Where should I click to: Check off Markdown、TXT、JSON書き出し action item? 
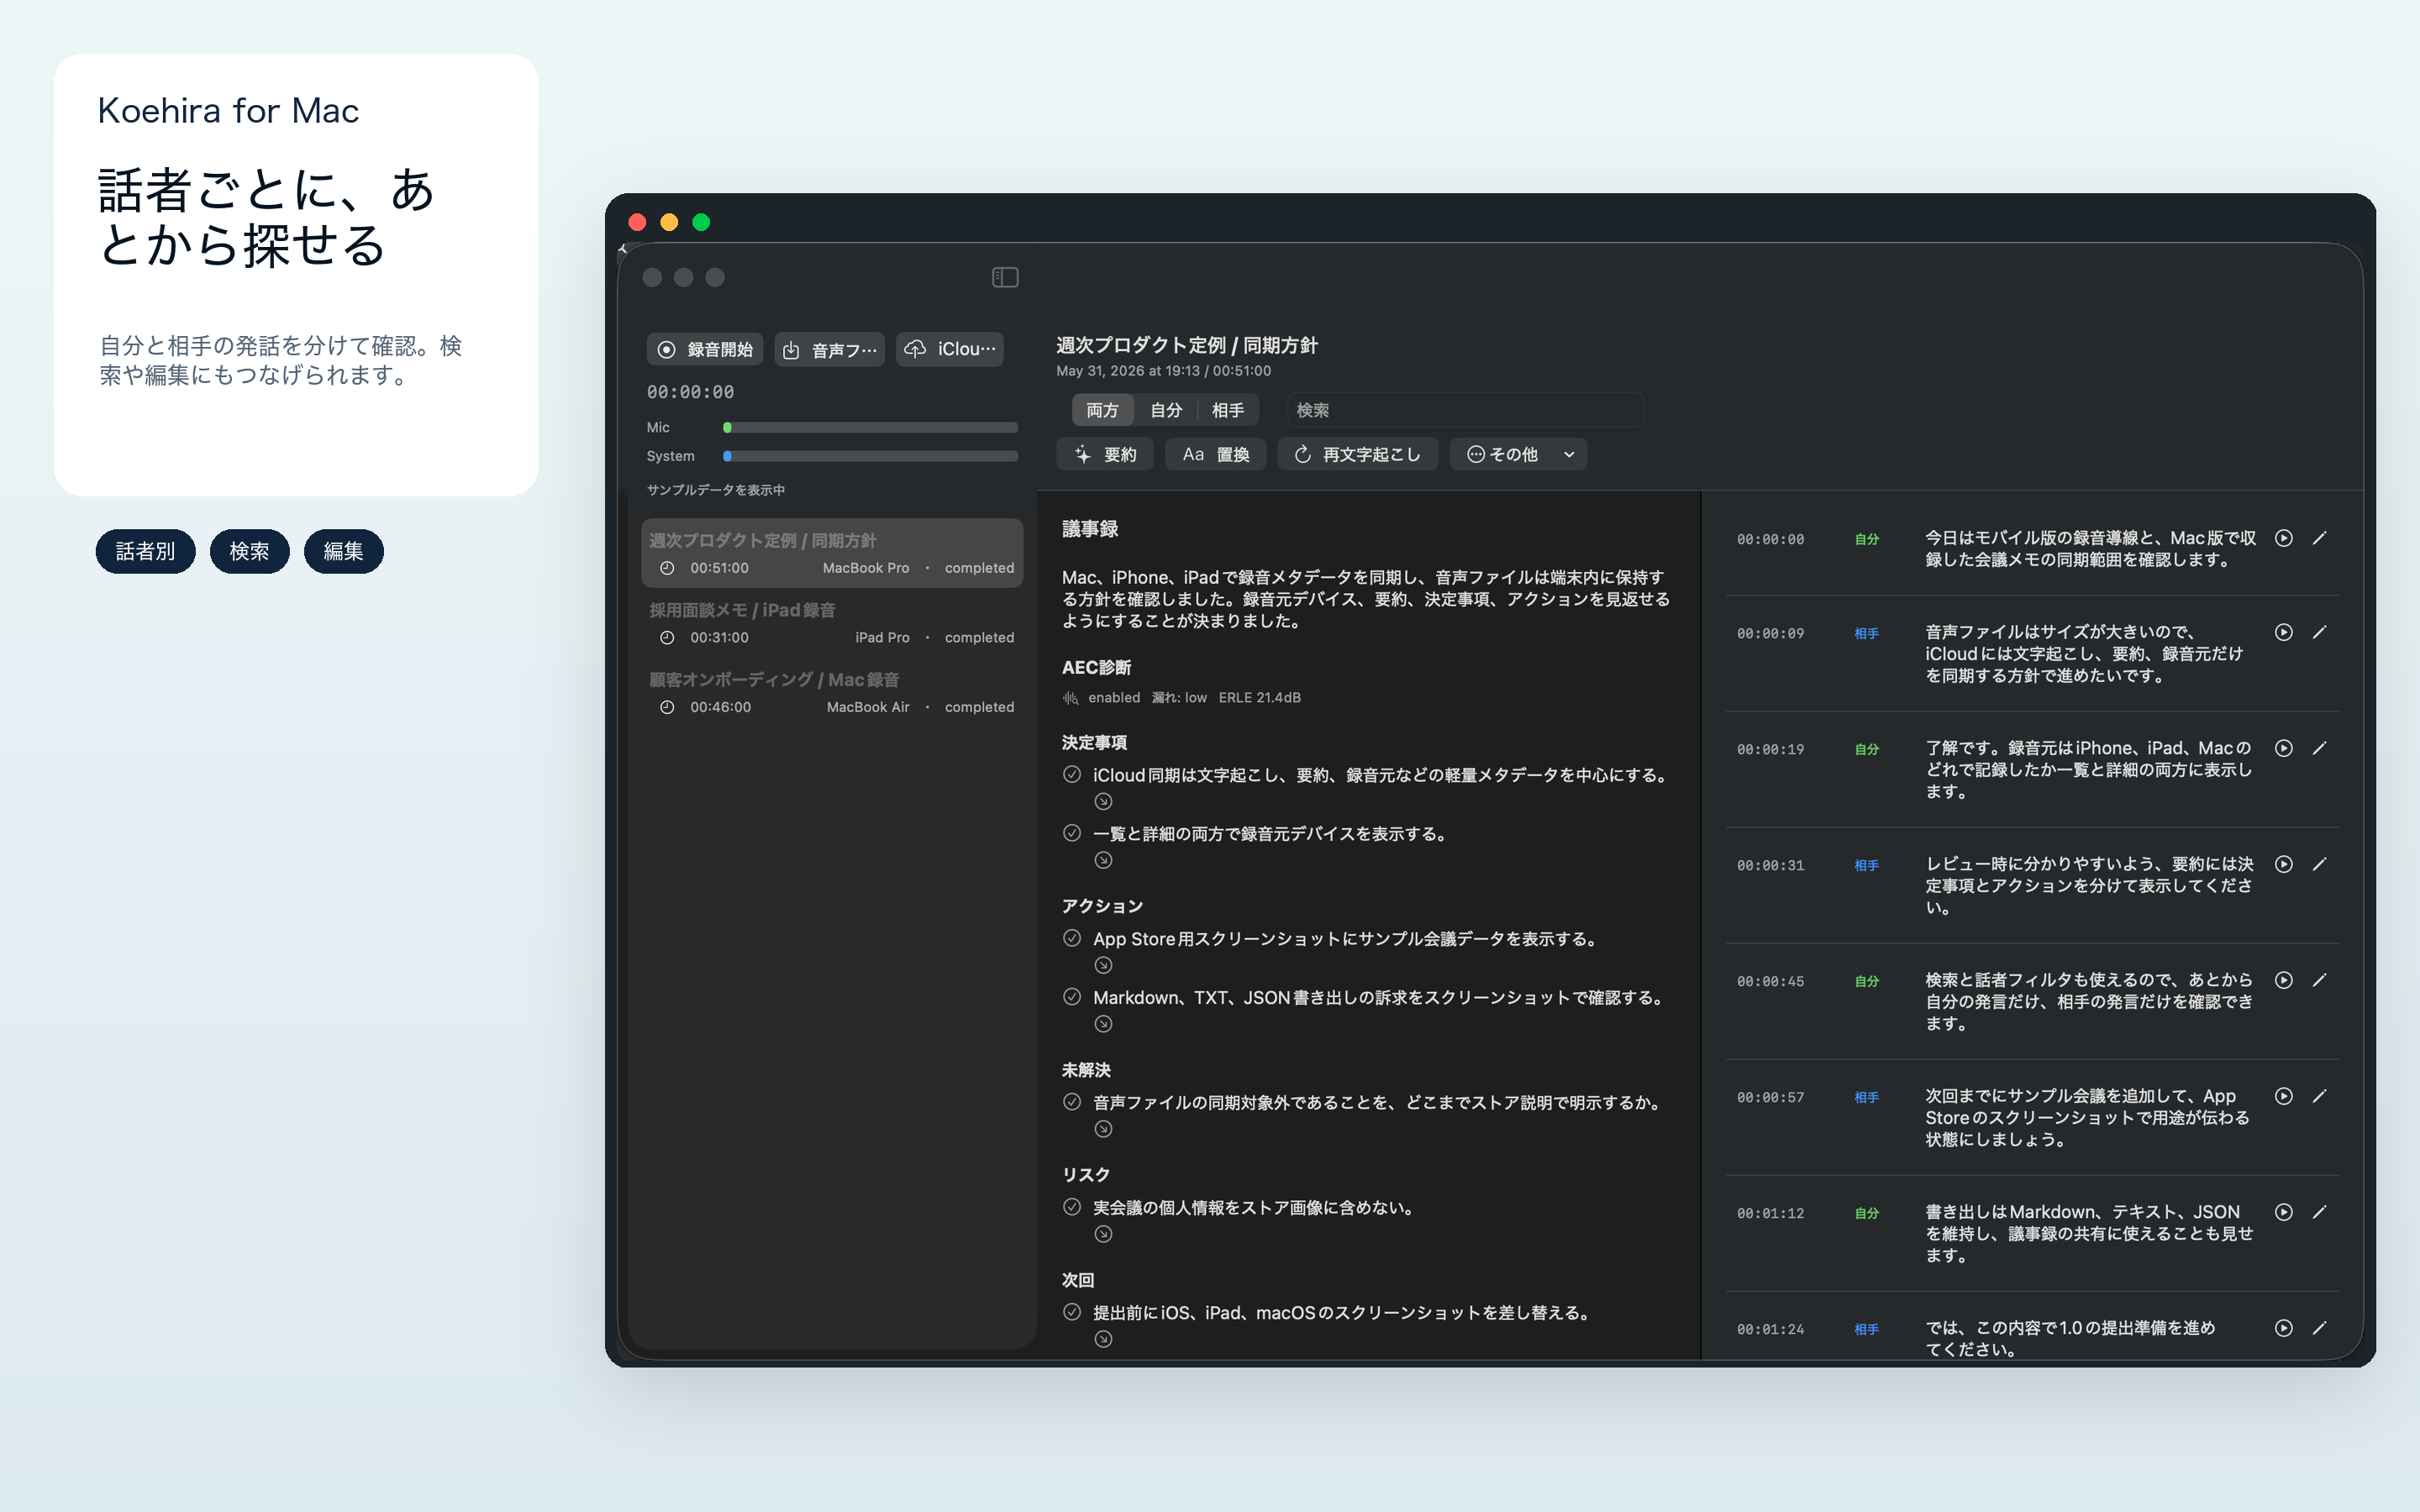pos(1072,997)
